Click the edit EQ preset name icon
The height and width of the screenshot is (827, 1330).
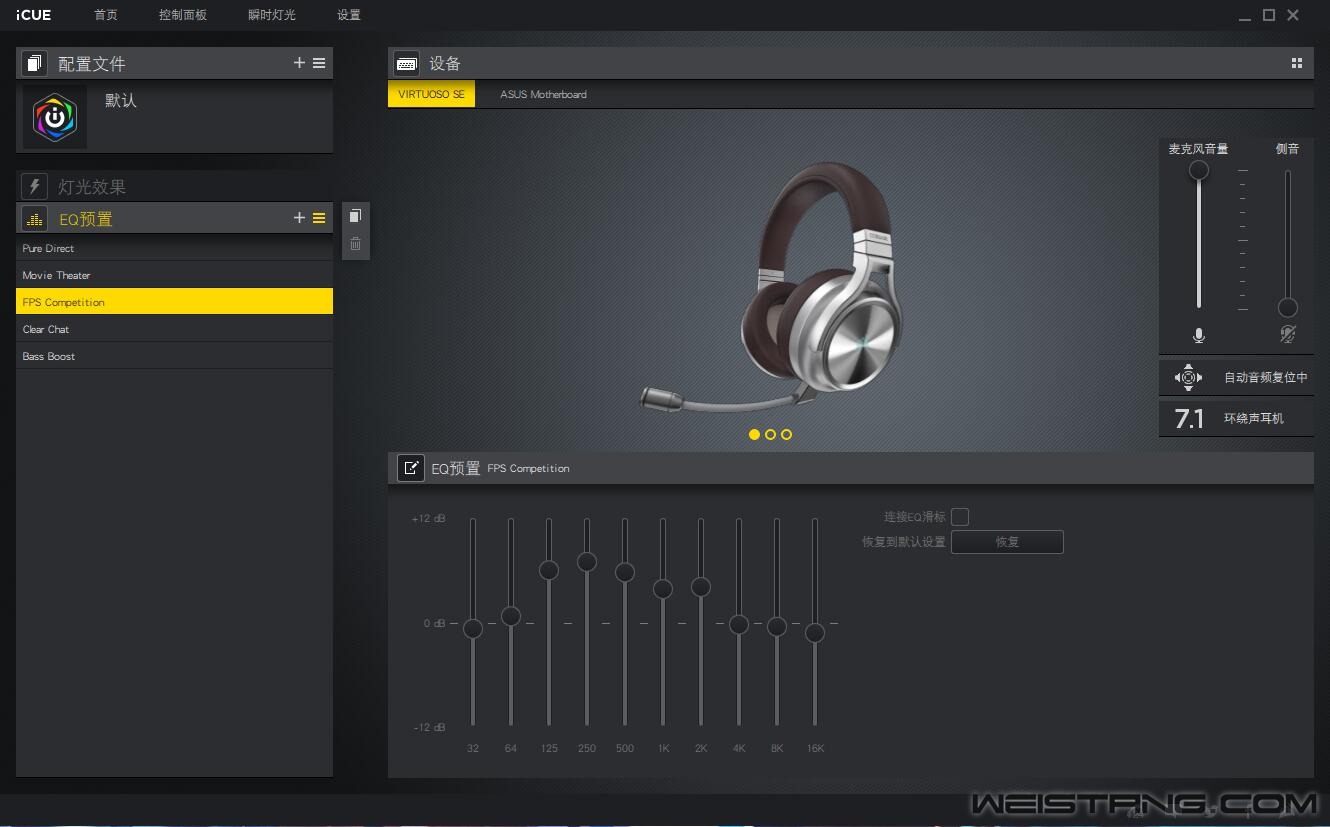[411, 468]
